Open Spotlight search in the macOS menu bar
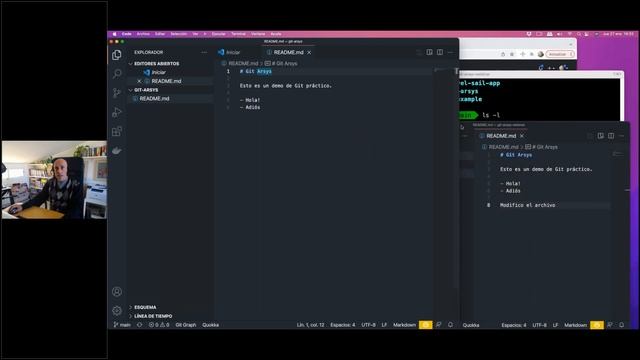The width and height of the screenshot is (640, 360). [x=578, y=34]
